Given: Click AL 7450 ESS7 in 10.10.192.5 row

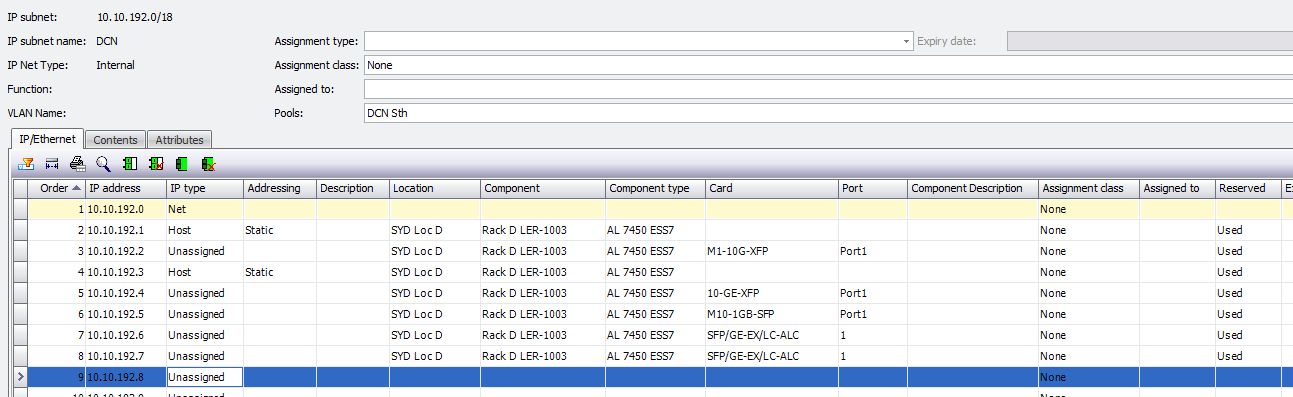Looking at the screenshot, I should tap(655, 314).
